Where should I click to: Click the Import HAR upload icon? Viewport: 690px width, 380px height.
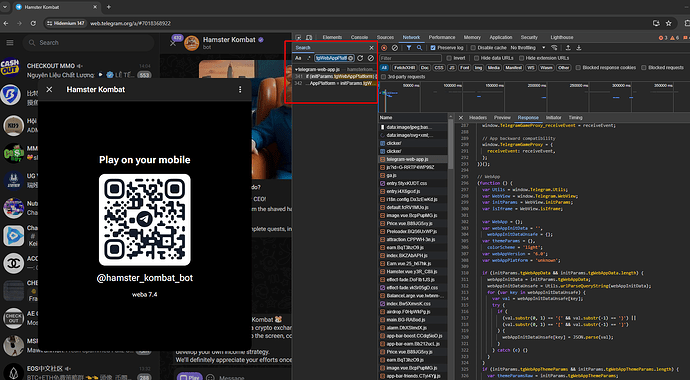tap(568, 48)
